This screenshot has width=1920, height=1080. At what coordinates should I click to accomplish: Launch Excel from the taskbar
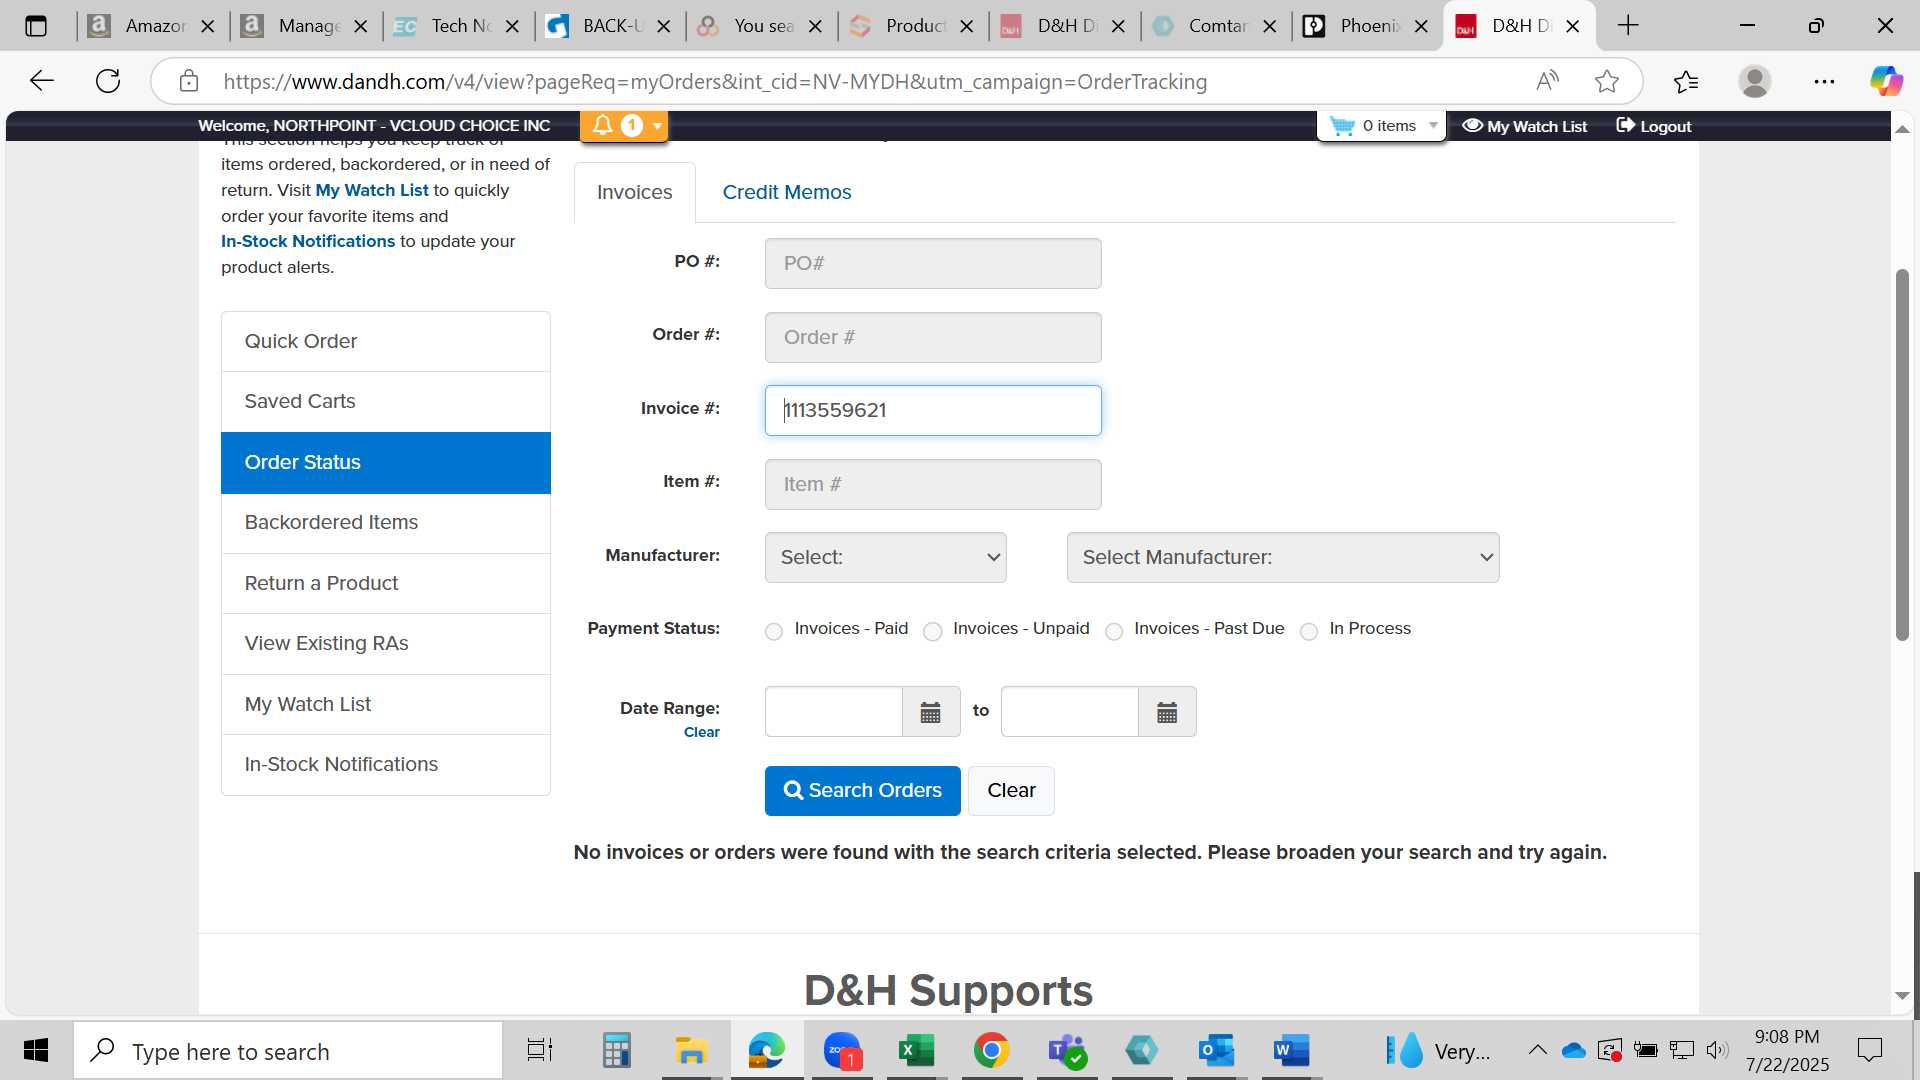point(916,1051)
